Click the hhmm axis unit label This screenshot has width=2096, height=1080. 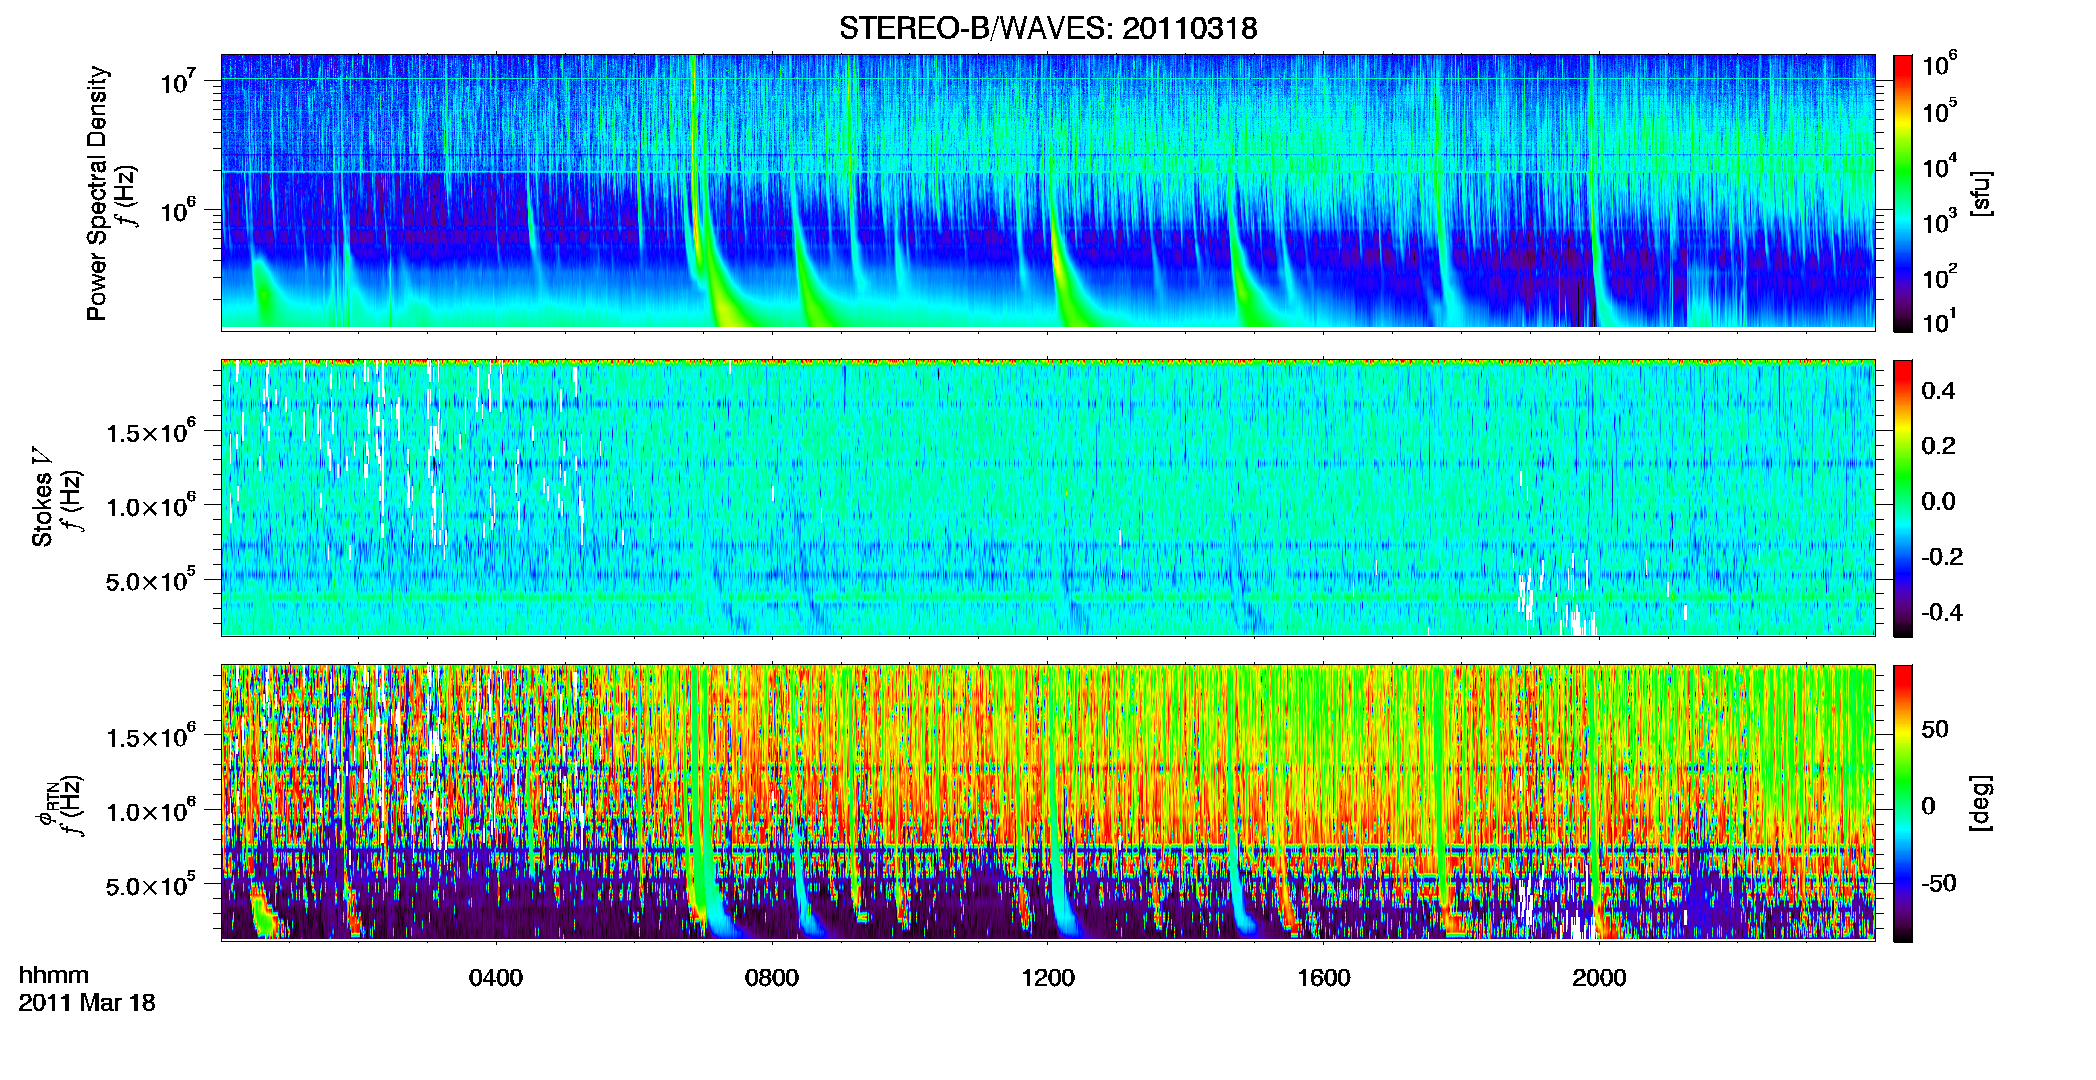point(54,975)
